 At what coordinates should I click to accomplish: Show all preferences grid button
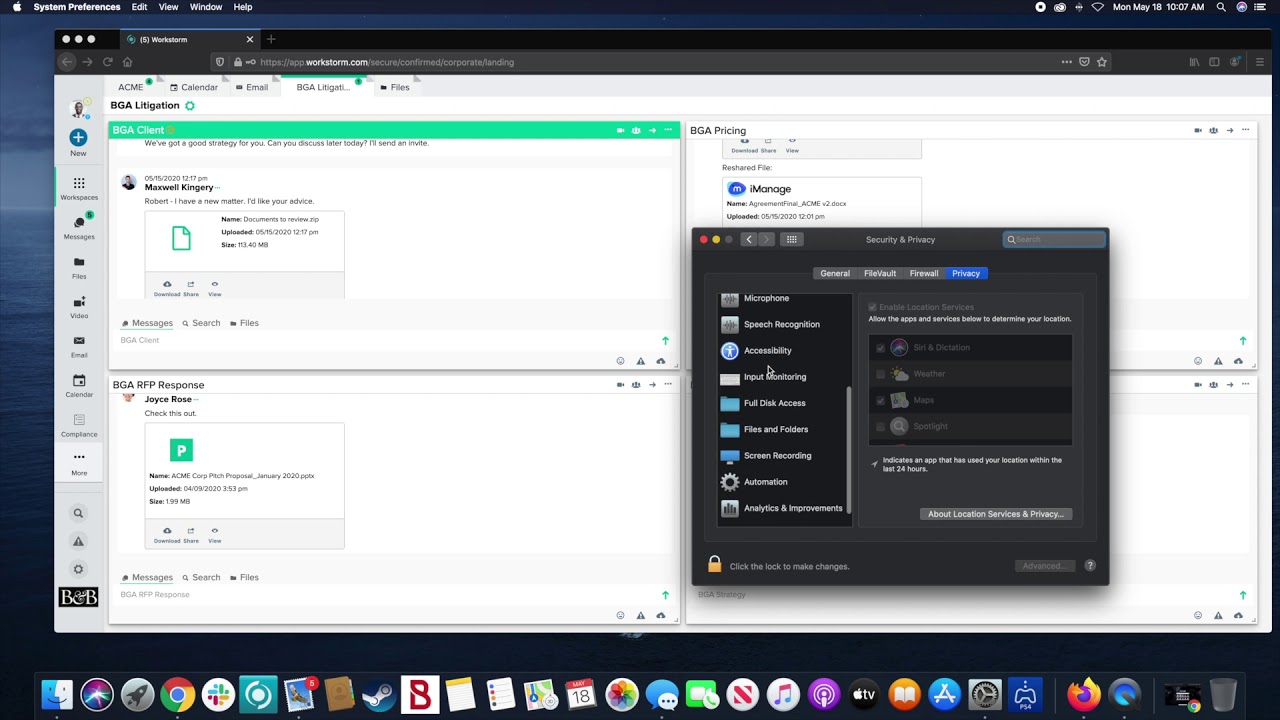(x=791, y=239)
